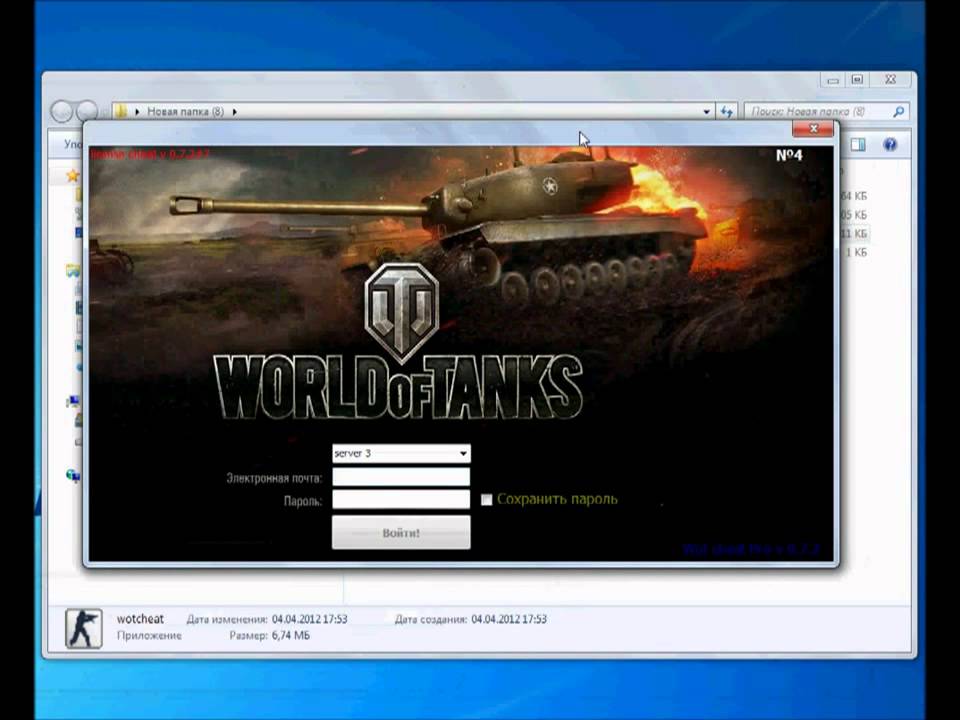This screenshot has width=960, height=720.
Task: Click the wotcheat application icon thumbnail
Action: click(x=84, y=628)
